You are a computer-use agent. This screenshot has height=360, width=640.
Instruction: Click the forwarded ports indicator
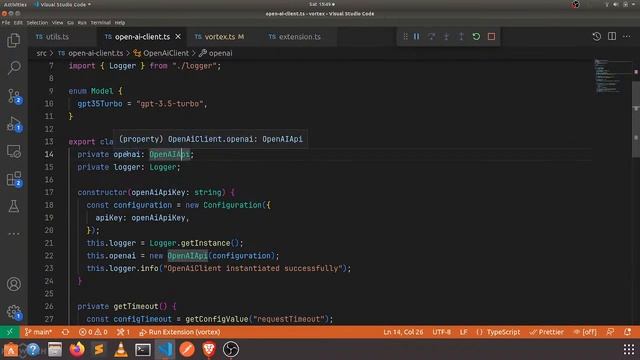(x=123, y=332)
